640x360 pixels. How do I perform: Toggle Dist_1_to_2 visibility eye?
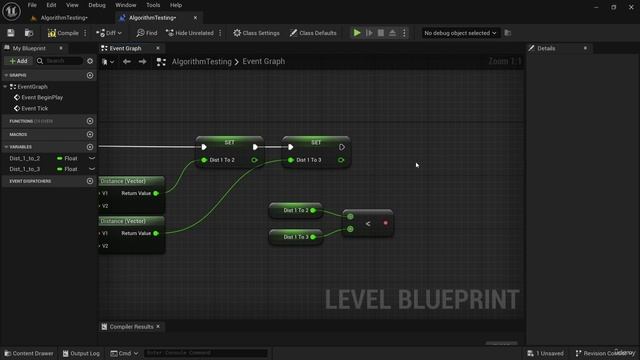click(x=92, y=158)
